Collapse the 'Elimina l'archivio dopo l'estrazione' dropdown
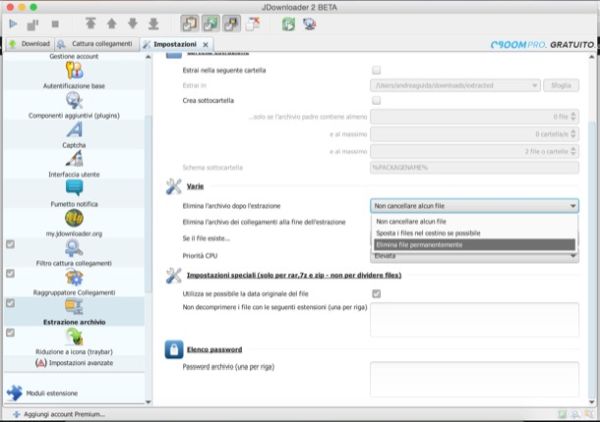The height and width of the screenshot is (422, 600). pos(473,205)
